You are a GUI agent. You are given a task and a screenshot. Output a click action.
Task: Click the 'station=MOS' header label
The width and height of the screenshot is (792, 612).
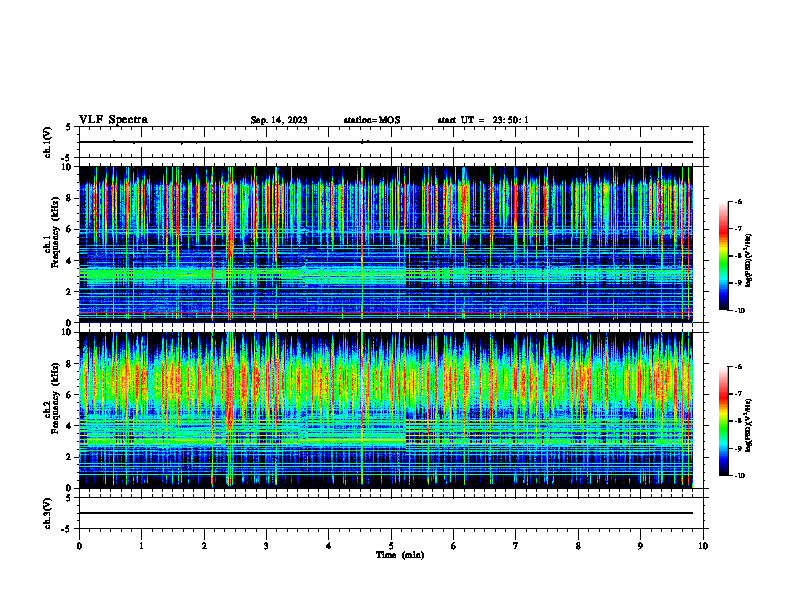click(372, 120)
